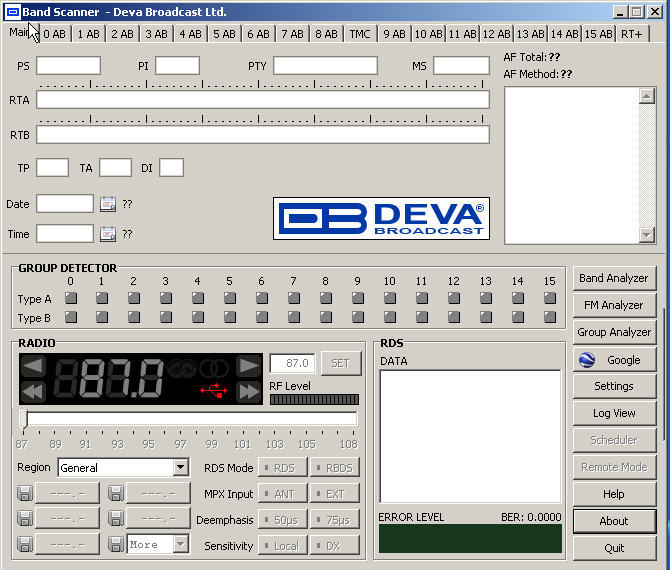Viewport: 670px width, 570px height.
Task: Click the Quit button
Action: 614,548
